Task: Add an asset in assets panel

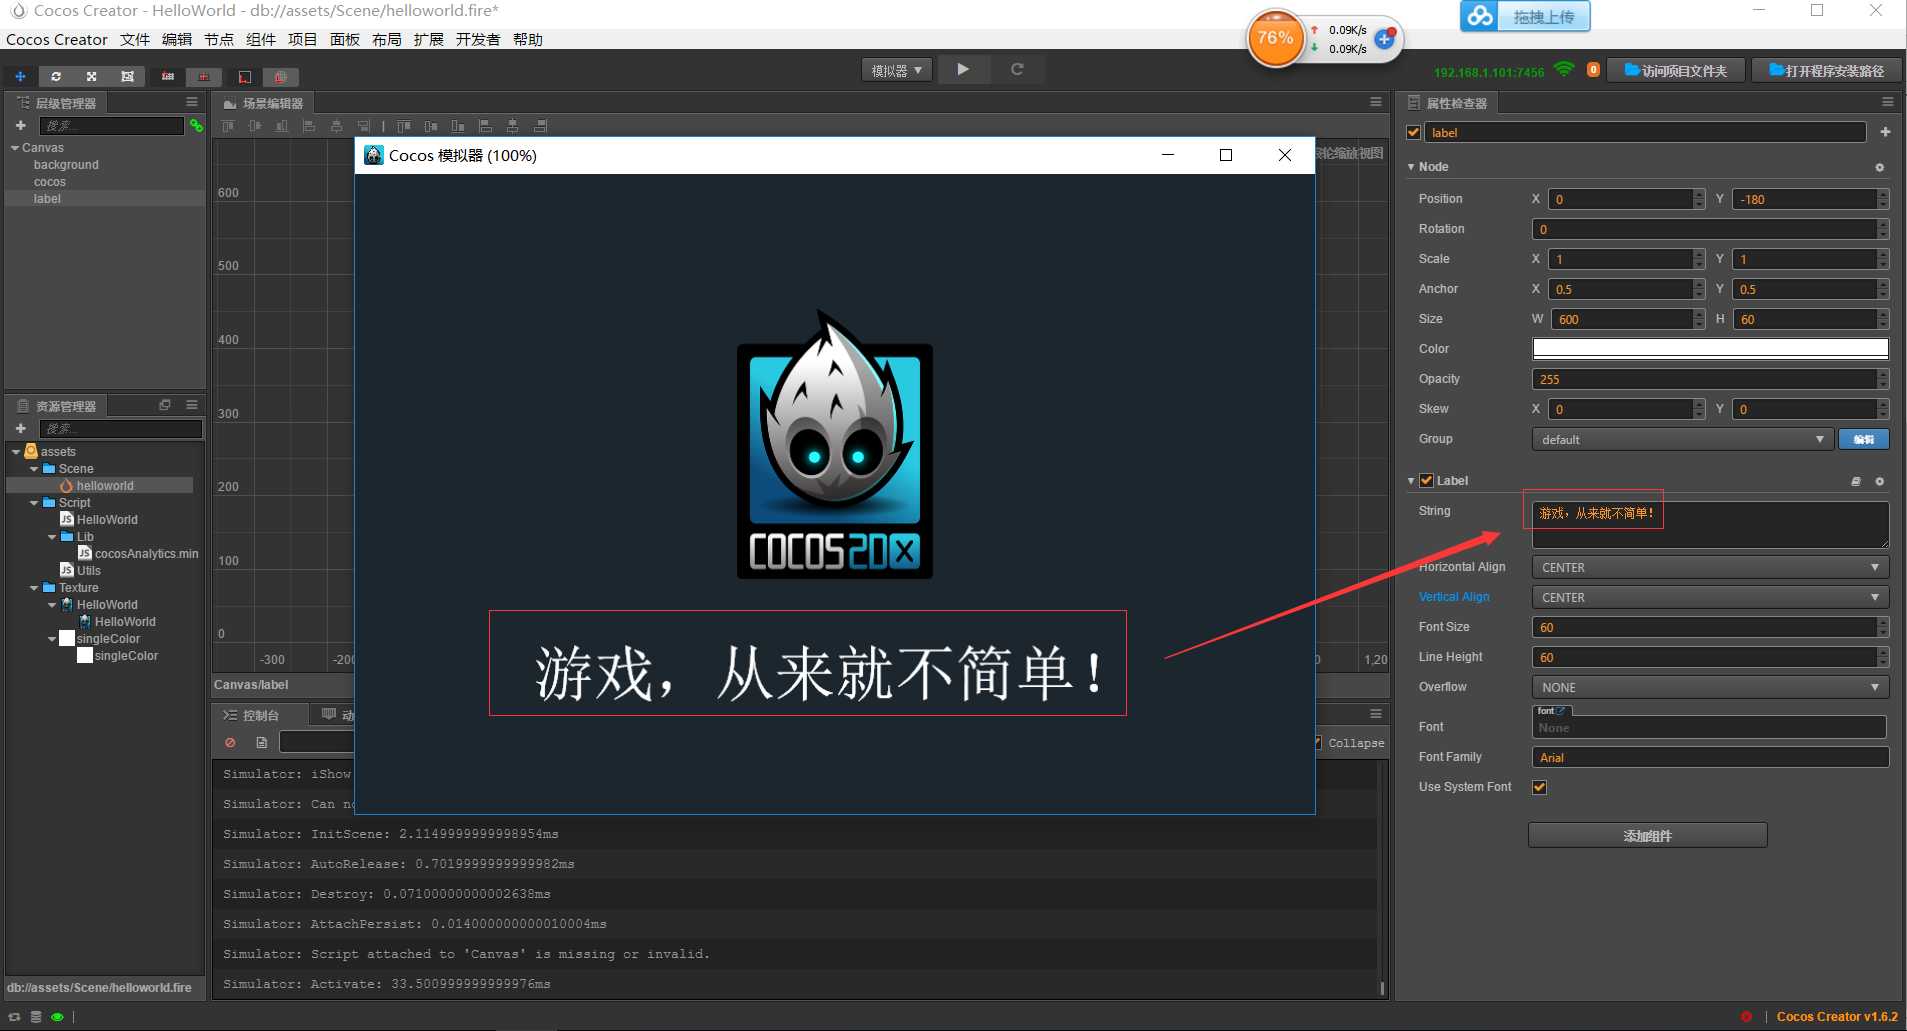Action: click(20, 428)
